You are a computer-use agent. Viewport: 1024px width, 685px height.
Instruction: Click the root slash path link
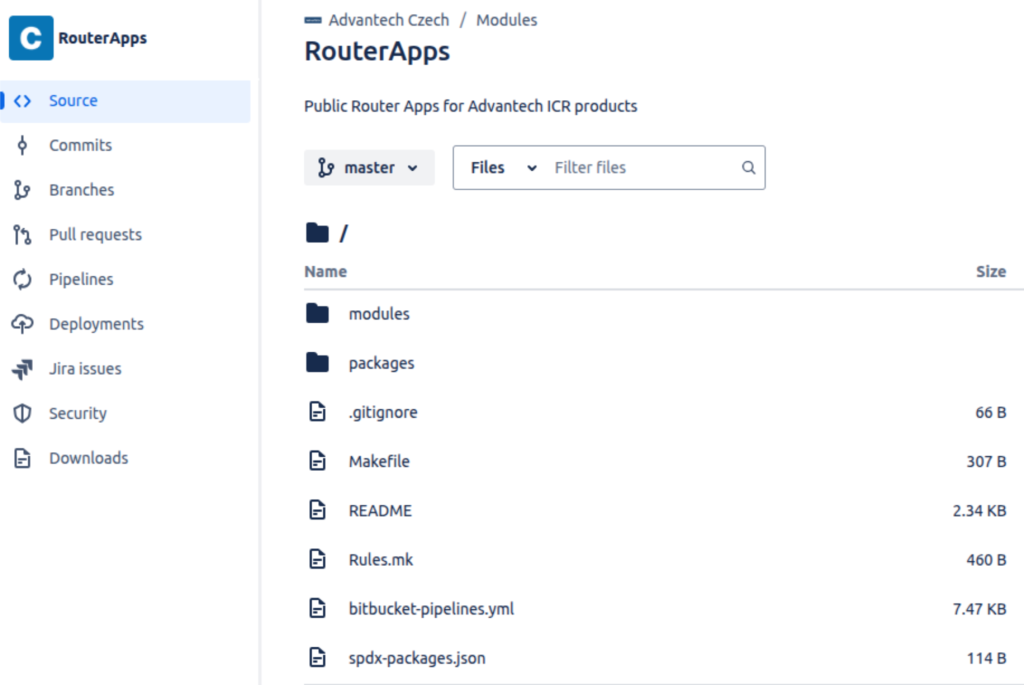coord(344,233)
